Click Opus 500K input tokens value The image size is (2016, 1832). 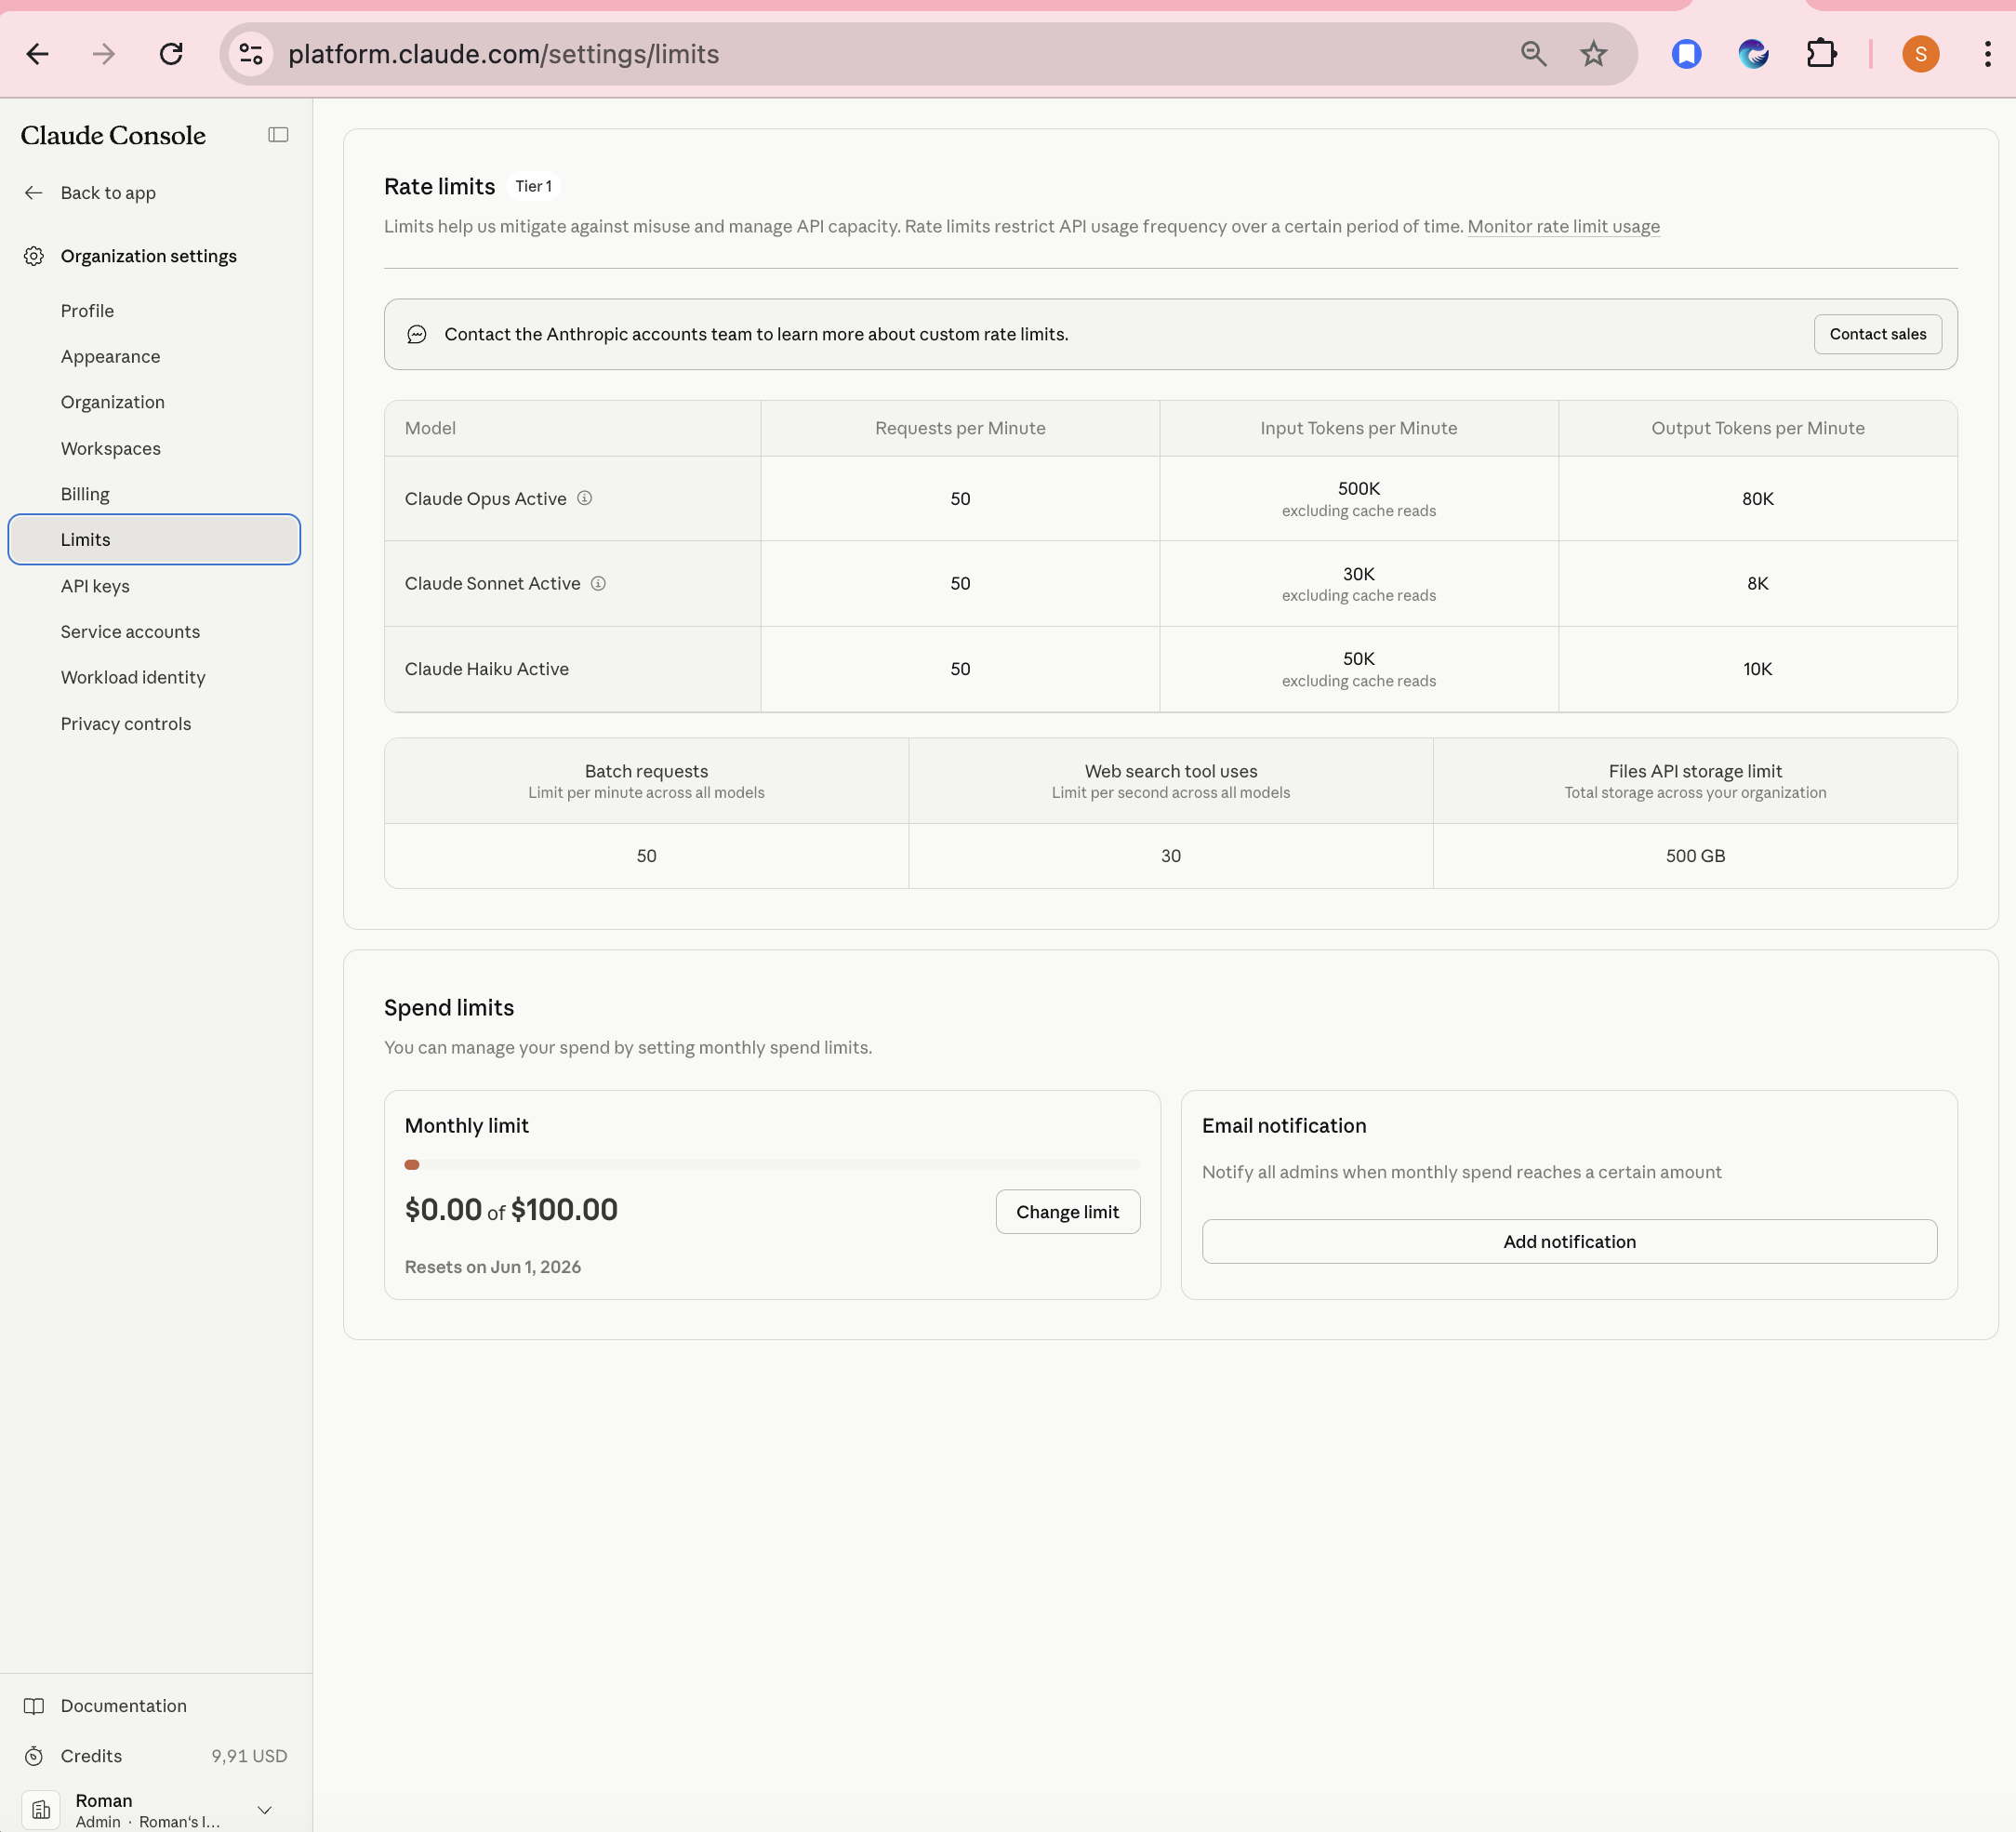tap(1358, 489)
